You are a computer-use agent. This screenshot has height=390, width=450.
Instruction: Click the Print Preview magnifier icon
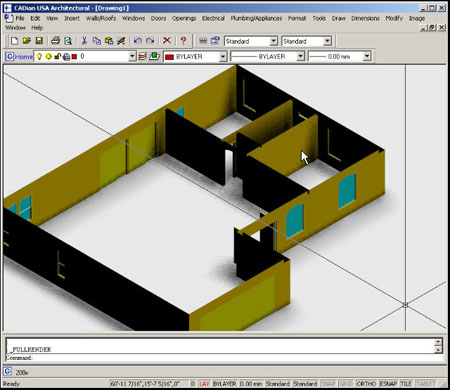[x=68, y=41]
